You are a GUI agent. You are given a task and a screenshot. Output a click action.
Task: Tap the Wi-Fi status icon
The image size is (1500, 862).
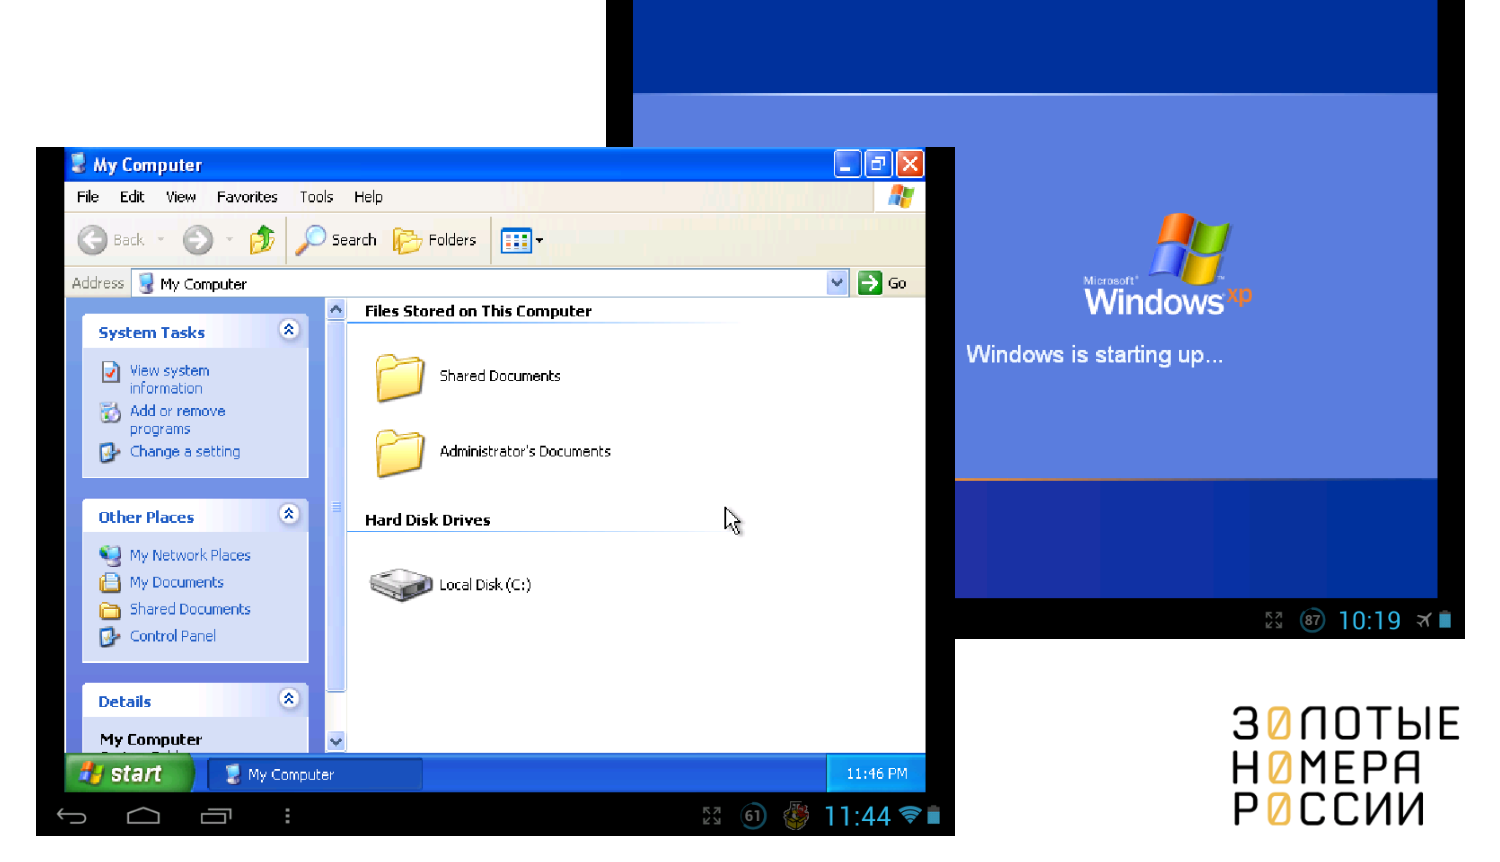pos(910,815)
